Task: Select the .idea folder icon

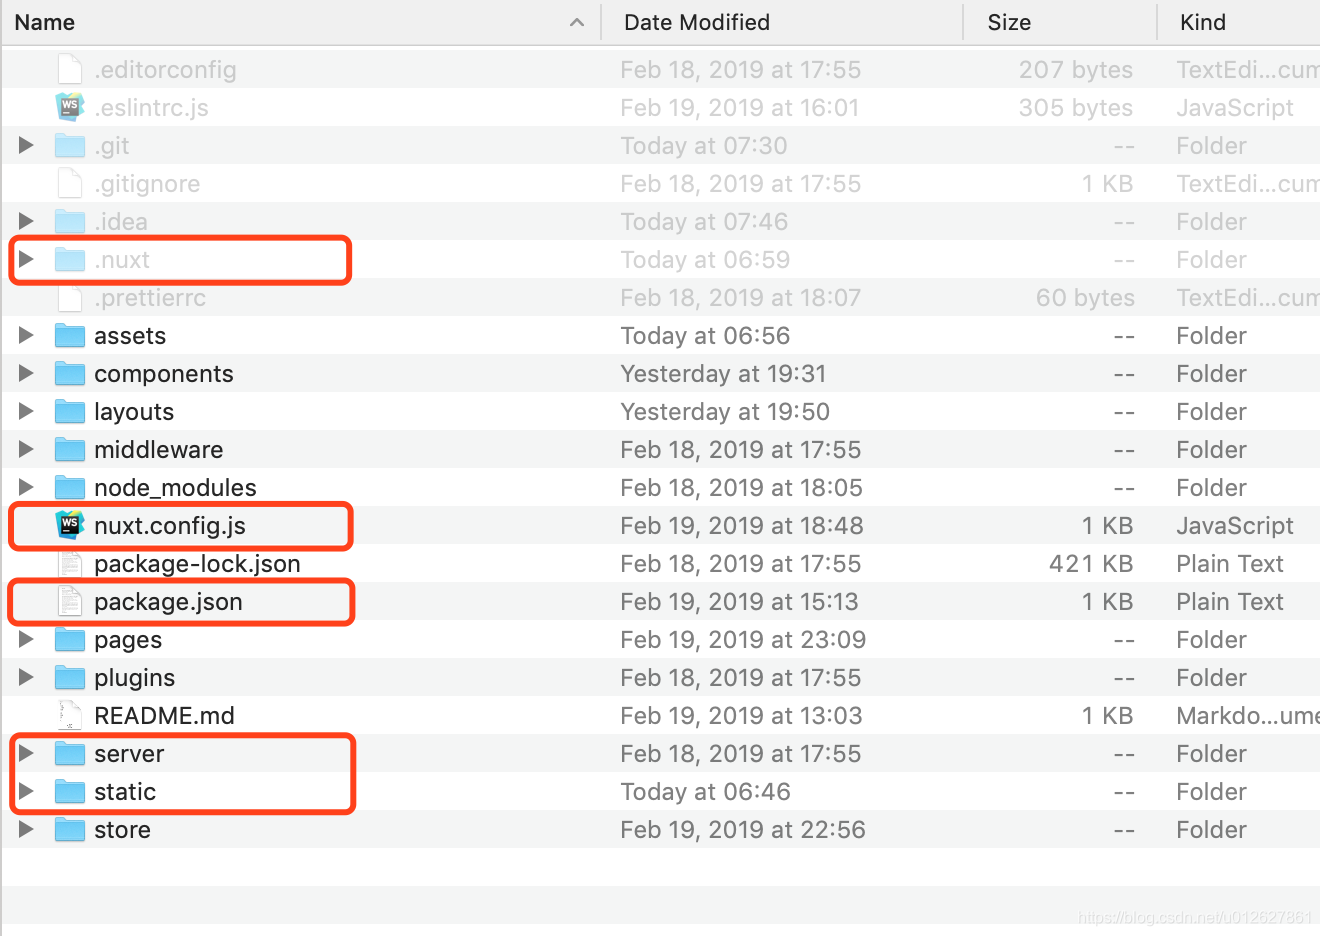Action: point(69,222)
